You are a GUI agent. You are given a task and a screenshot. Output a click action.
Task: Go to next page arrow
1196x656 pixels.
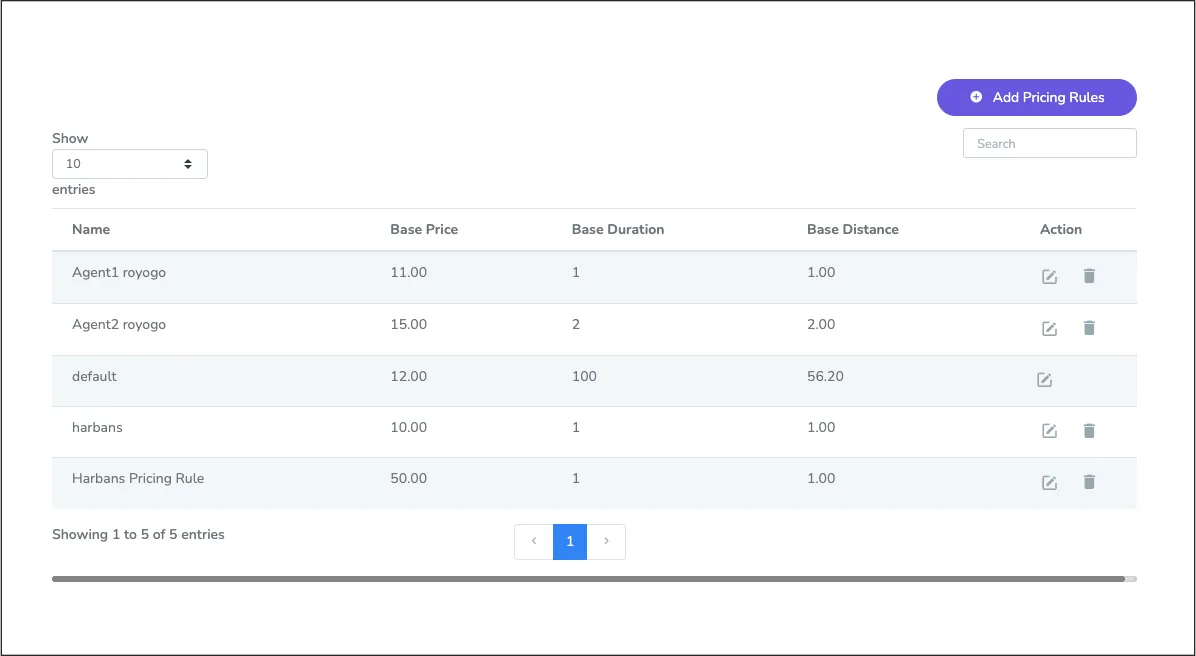click(606, 541)
